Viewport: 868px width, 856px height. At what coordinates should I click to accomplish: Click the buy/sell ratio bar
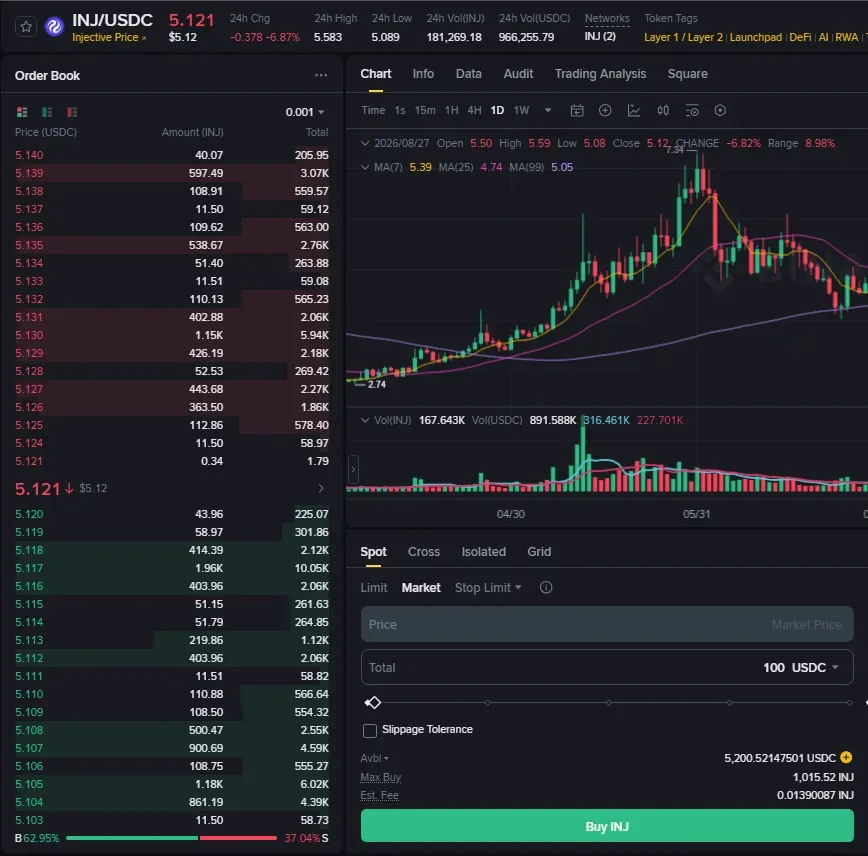click(171, 838)
